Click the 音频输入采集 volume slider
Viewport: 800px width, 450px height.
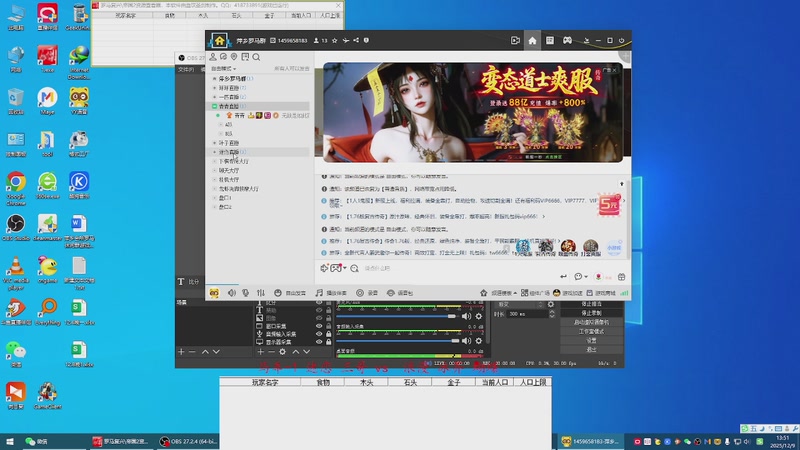397,341
